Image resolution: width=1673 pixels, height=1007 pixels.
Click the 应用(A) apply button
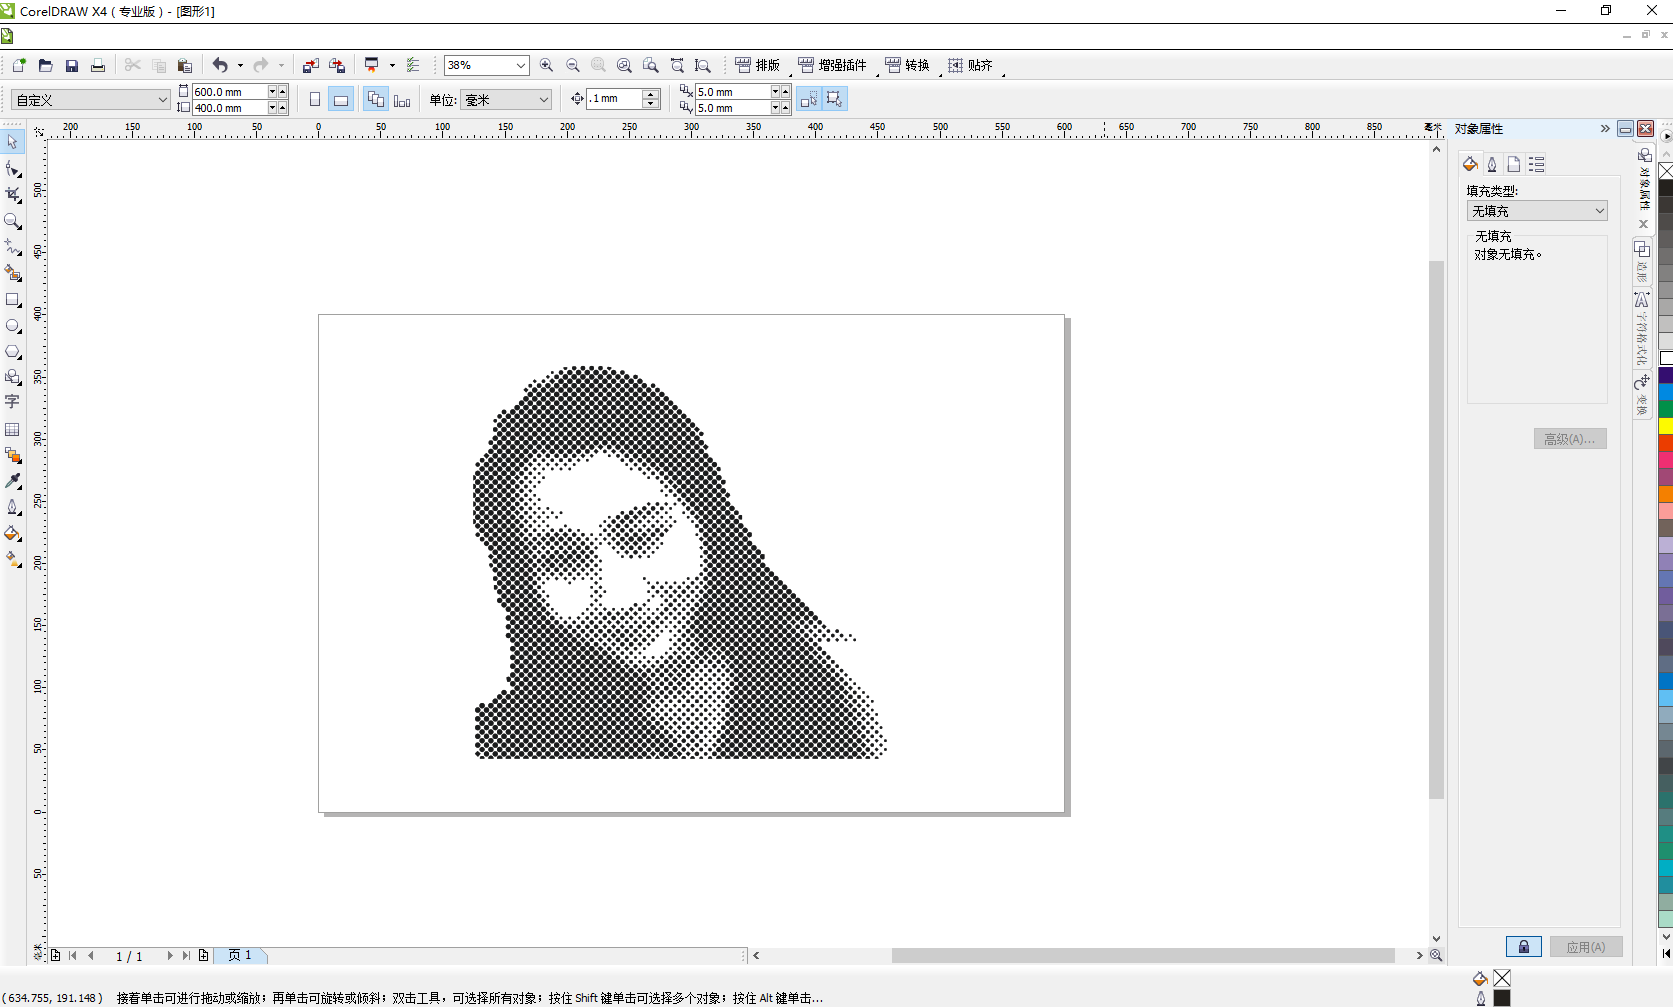(1586, 947)
